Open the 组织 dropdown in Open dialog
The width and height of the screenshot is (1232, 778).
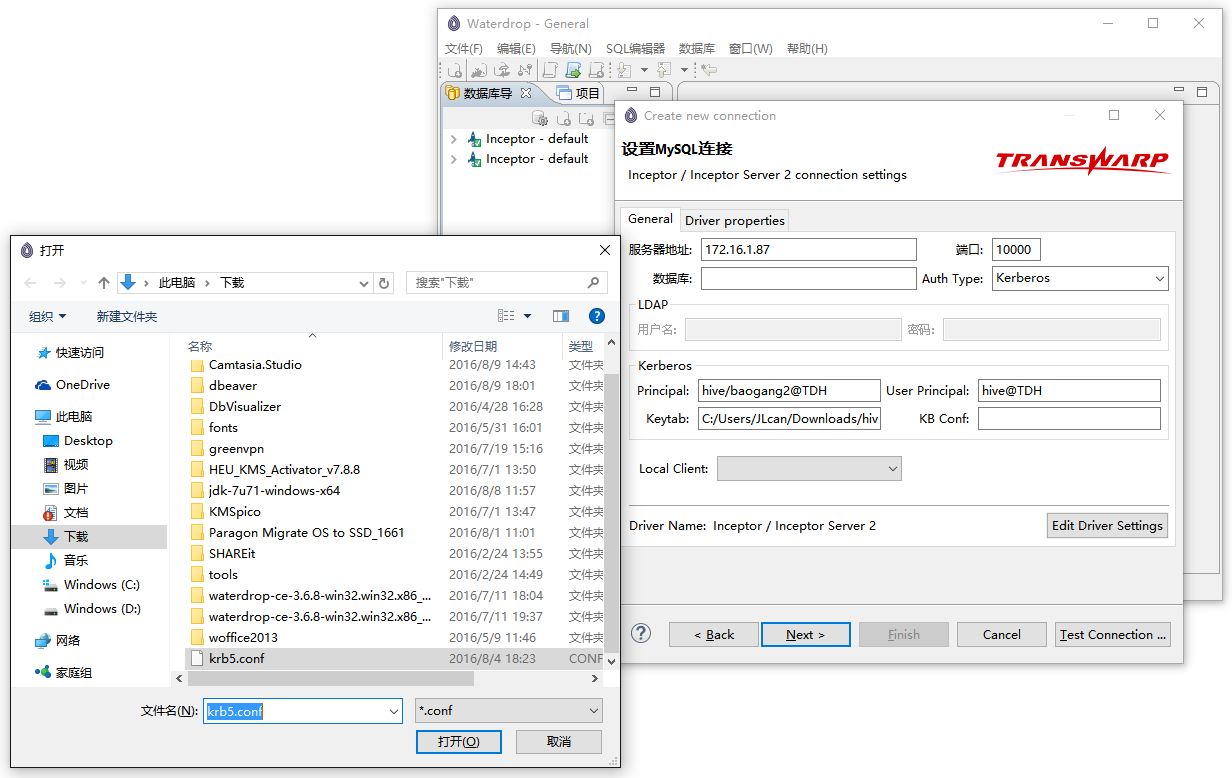tap(47, 316)
